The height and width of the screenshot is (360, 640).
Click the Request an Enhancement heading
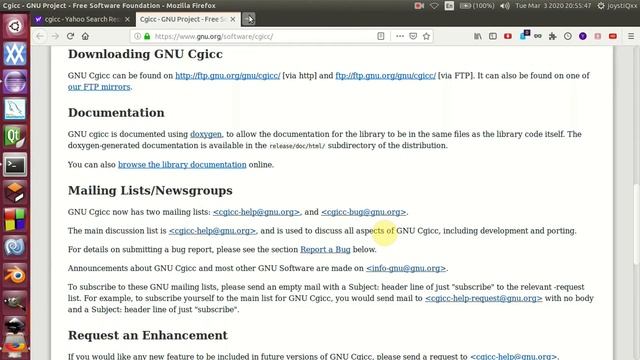click(x=148, y=335)
